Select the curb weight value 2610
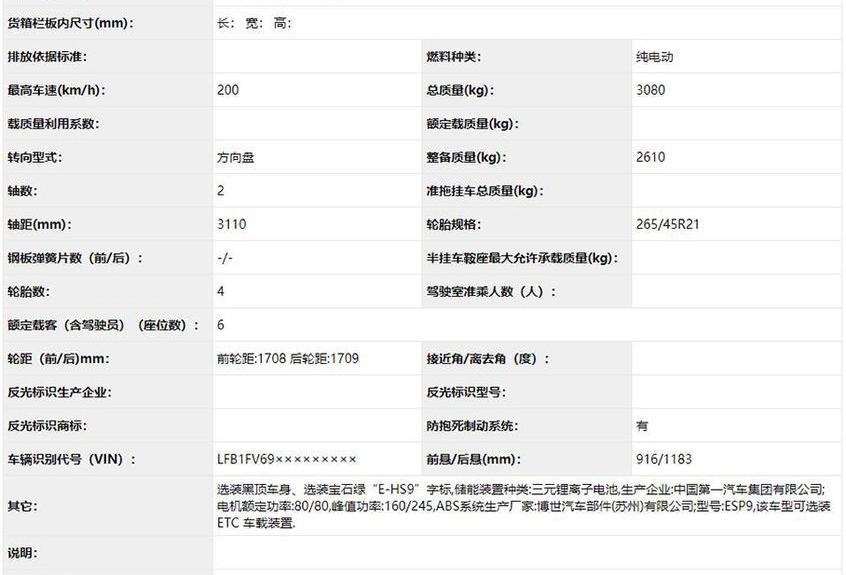The height and width of the screenshot is (575, 846). (650, 157)
